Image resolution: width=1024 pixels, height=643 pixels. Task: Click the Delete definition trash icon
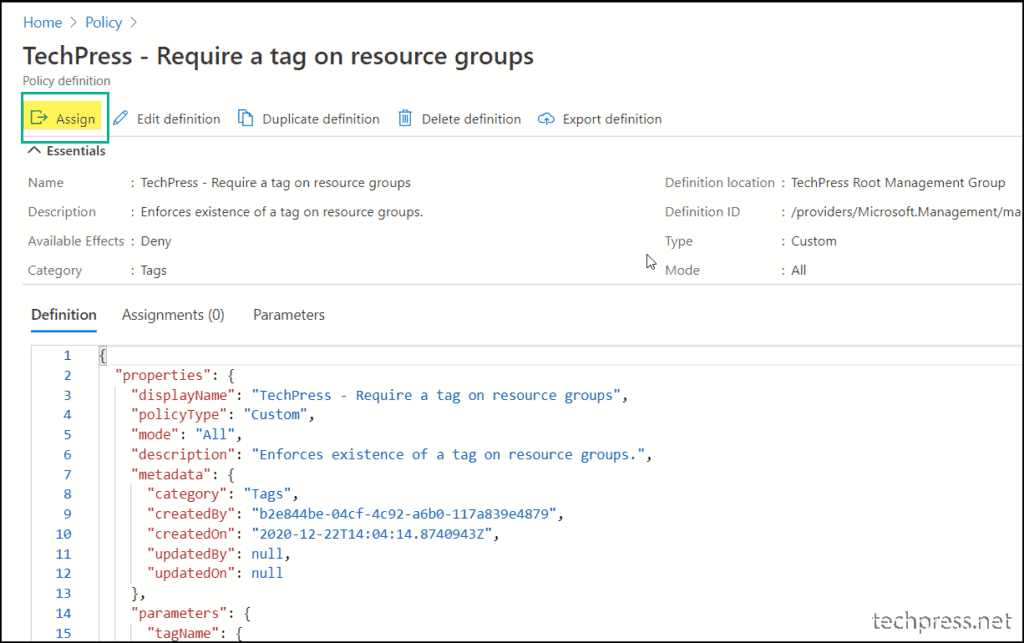coord(405,118)
